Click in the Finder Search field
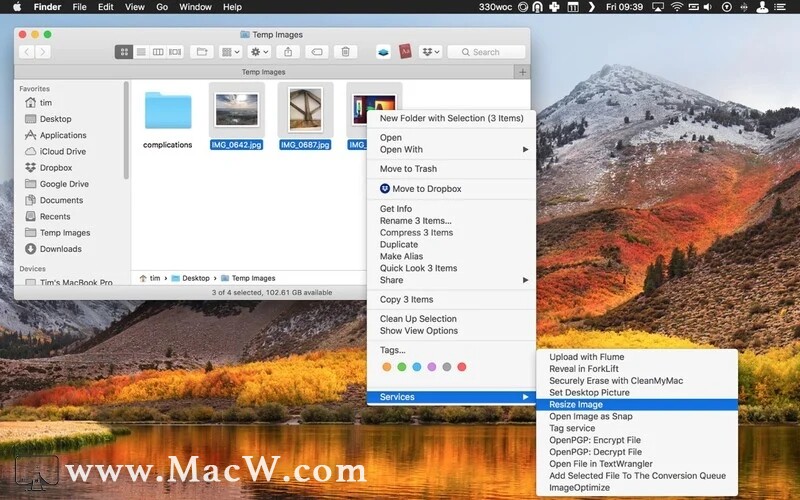The image size is (800, 500). 486,52
